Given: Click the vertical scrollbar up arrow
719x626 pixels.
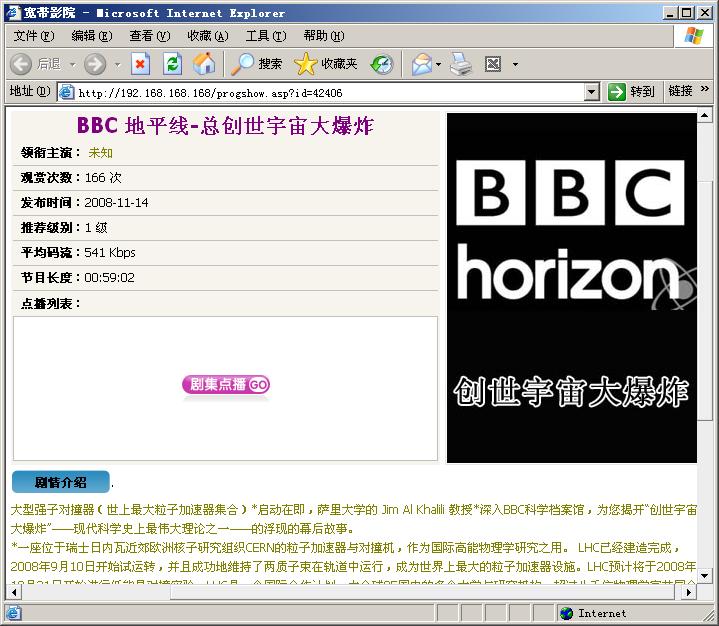Looking at the screenshot, I should click(704, 115).
